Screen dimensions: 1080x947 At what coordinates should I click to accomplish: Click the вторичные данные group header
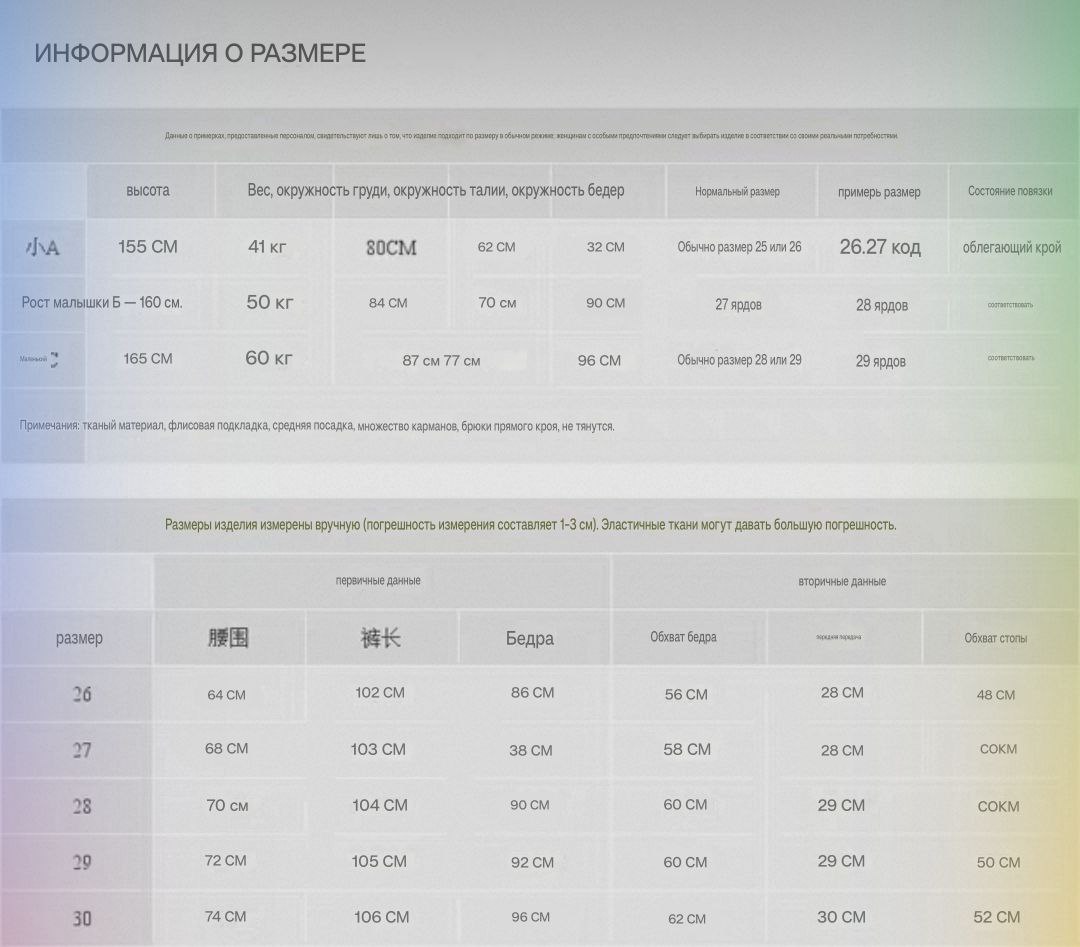click(x=842, y=581)
